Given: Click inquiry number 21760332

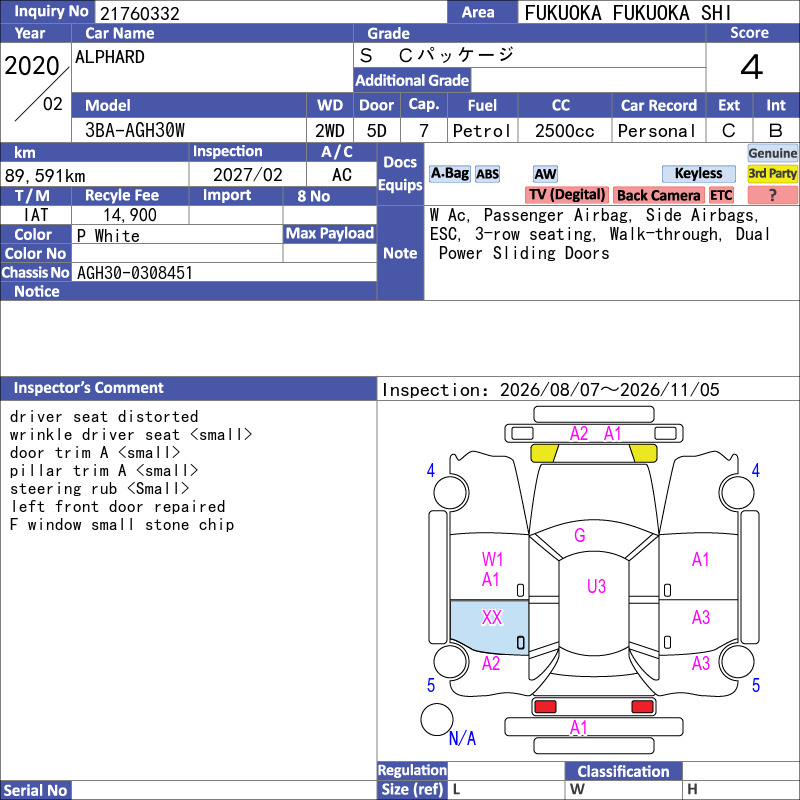Looking at the screenshot, I should [140, 14].
